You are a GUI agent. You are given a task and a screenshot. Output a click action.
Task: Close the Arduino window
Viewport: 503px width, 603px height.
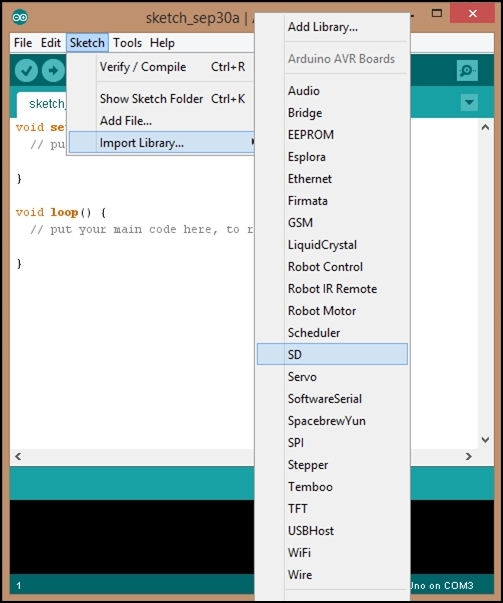click(473, 13)
